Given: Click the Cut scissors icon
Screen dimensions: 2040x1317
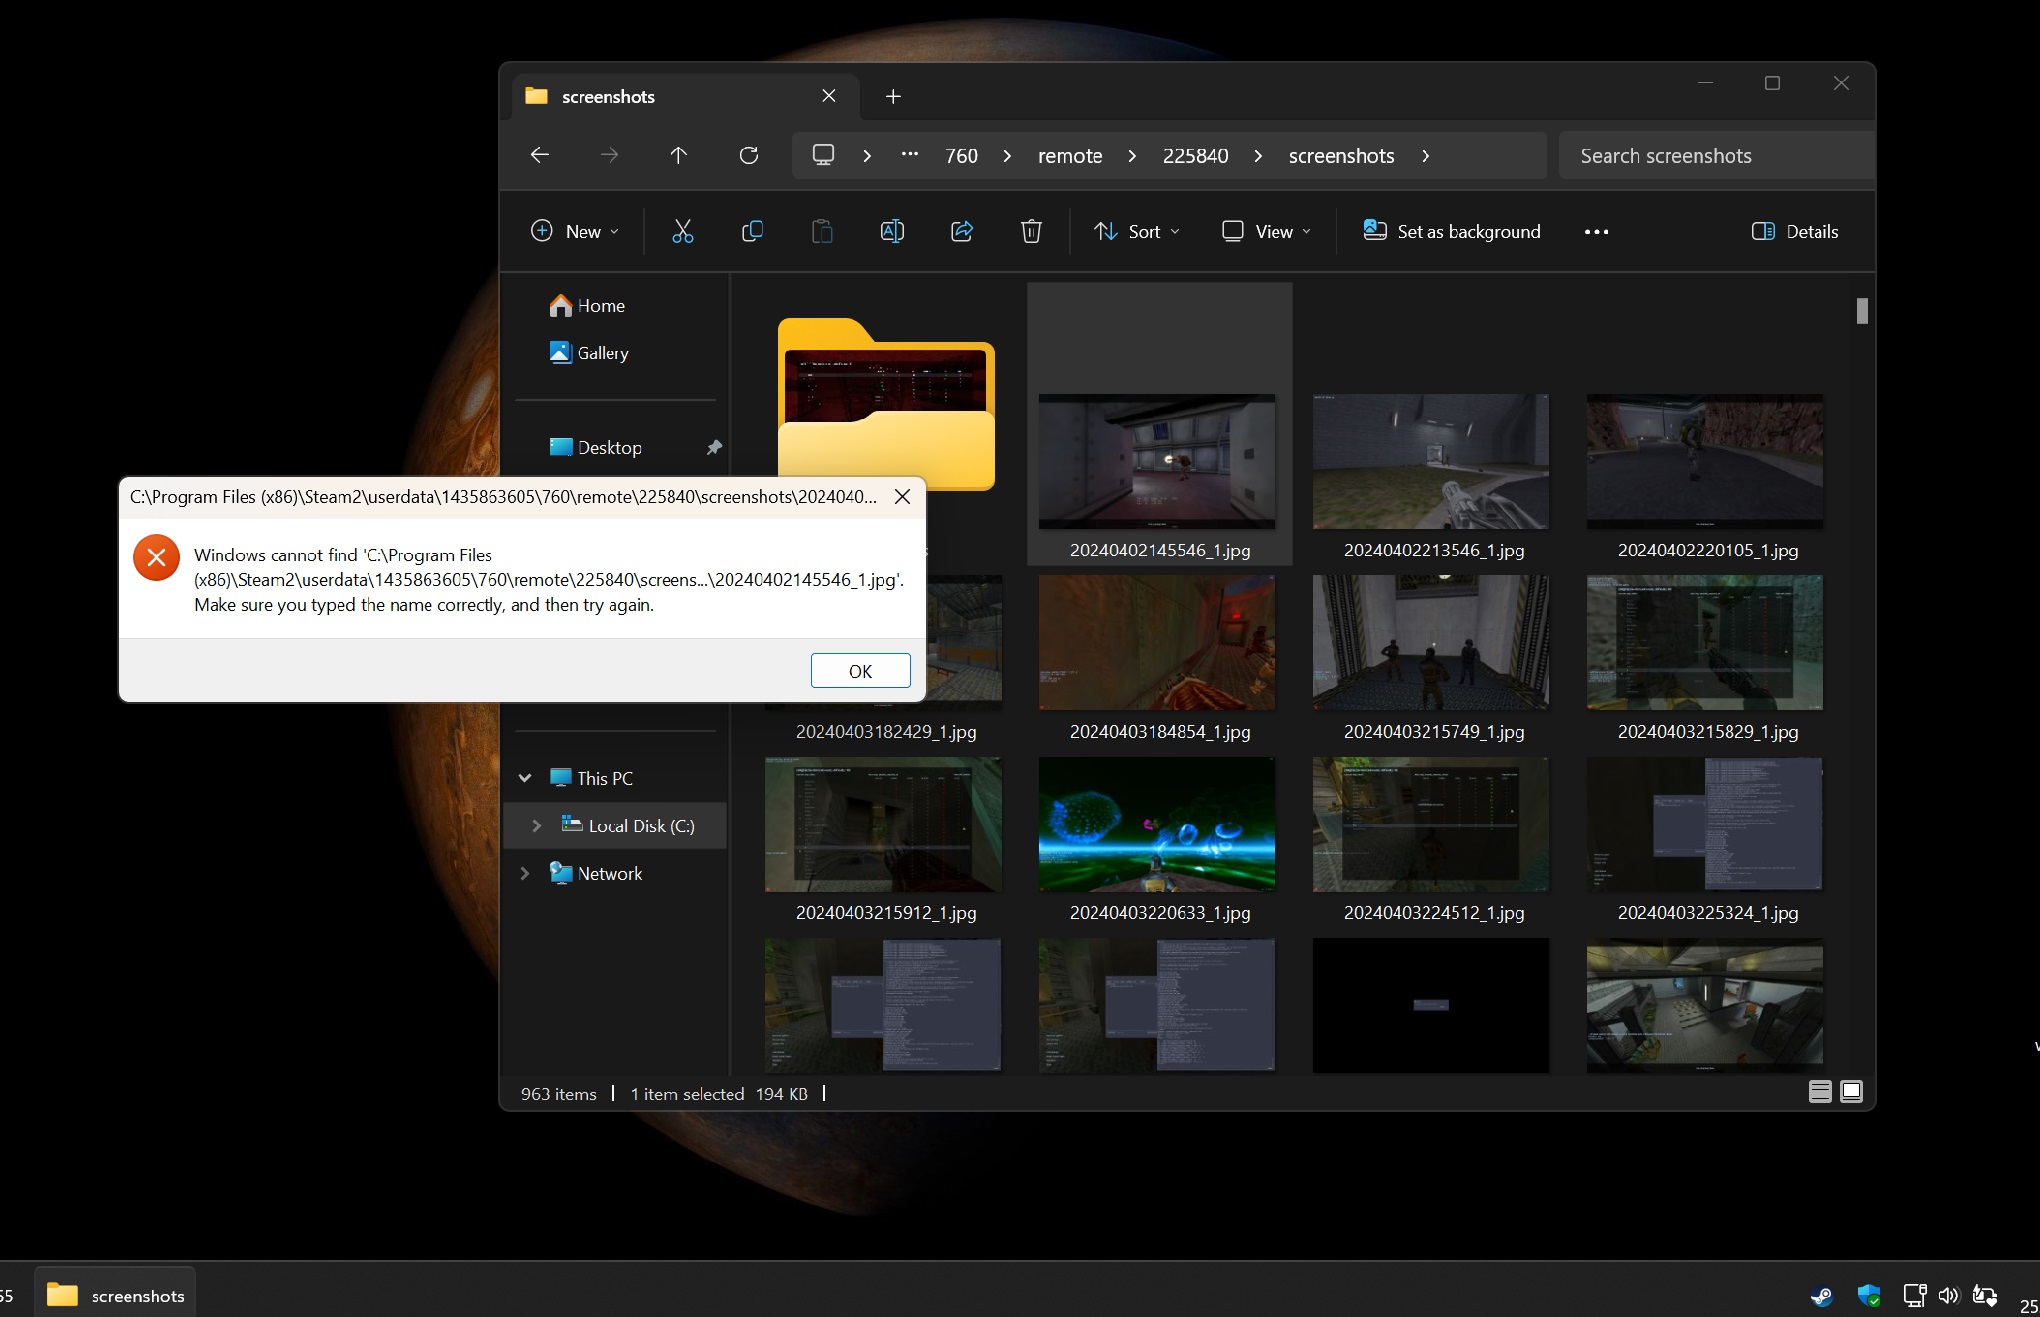Looking at the screenshot, I should pyautogui.click(x=682, y=232).
